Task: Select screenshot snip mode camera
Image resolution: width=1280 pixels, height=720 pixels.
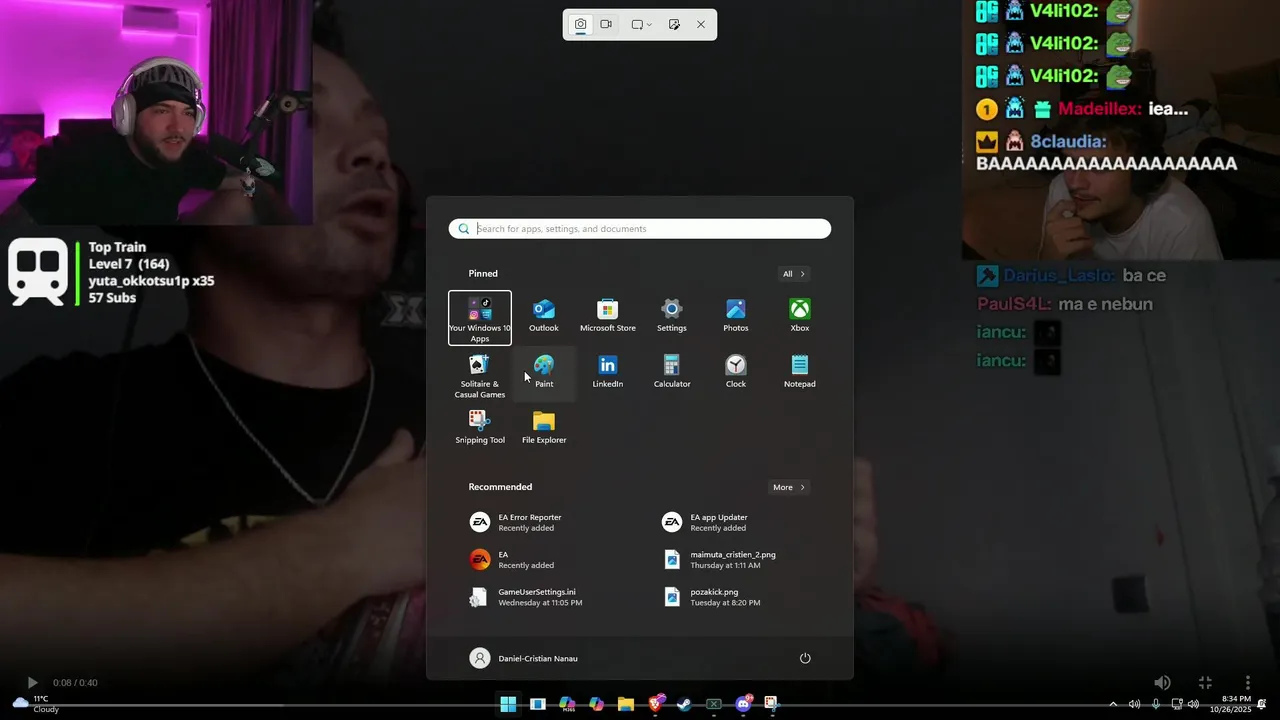Action: 580,24
